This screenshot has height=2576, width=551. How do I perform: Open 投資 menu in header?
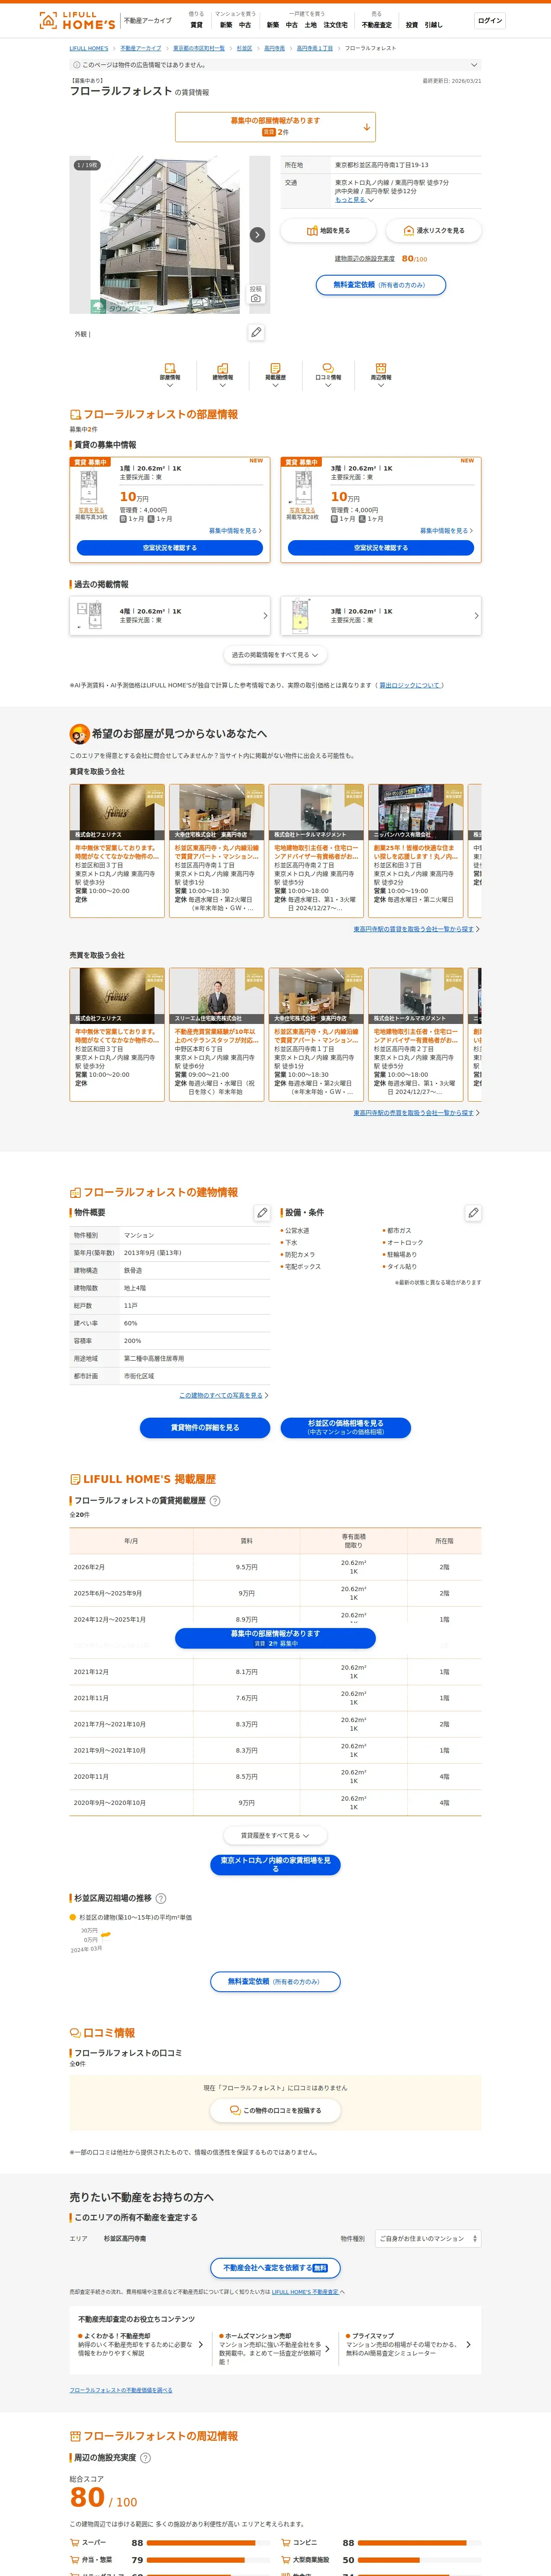click(411, 25)
